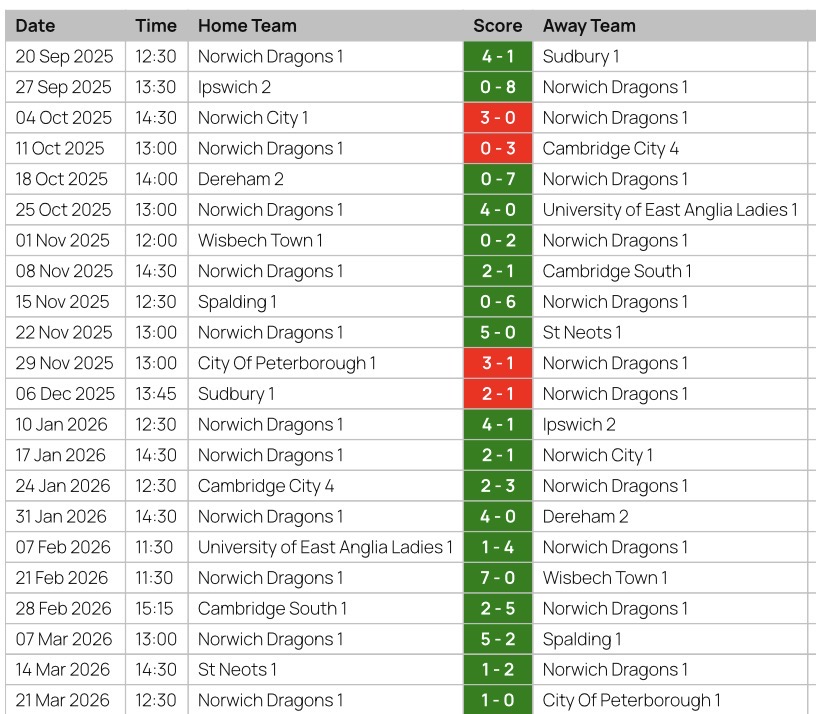Select Spalding 1 in Away Team column
Viewport: 816px width, 714px height.
pos(582,639)
